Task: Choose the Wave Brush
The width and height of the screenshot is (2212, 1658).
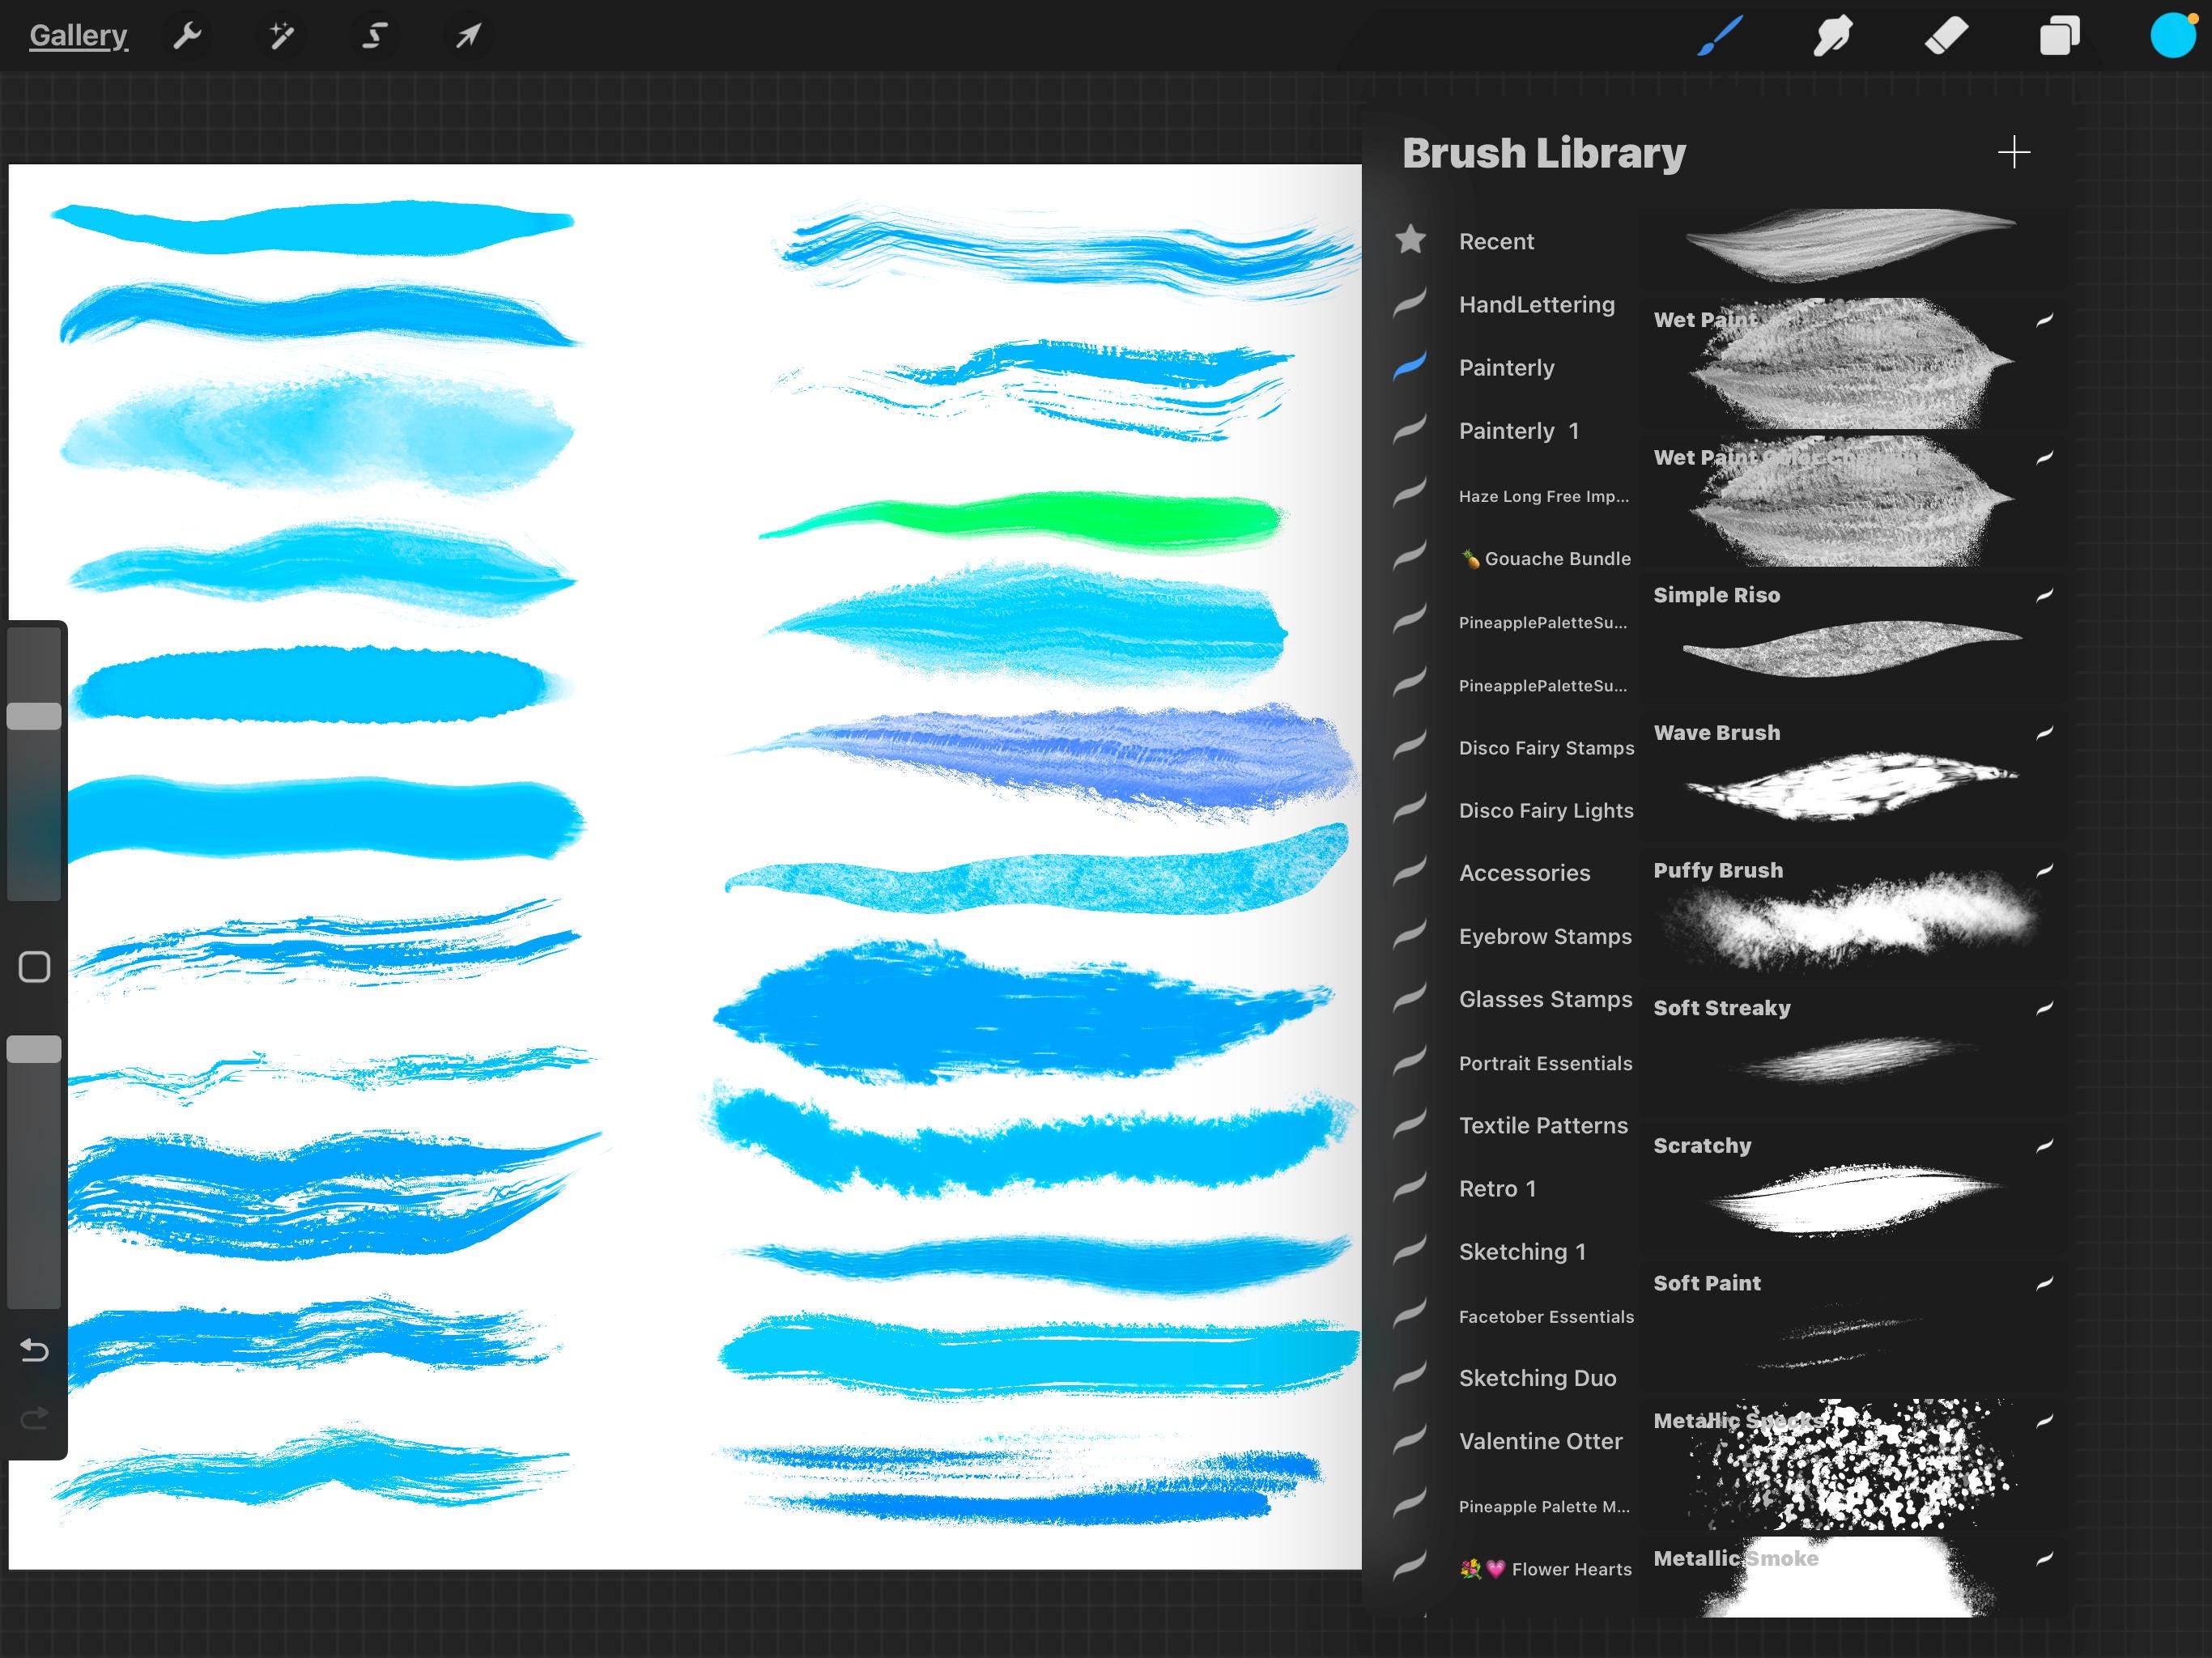Action: point(1852,777)
